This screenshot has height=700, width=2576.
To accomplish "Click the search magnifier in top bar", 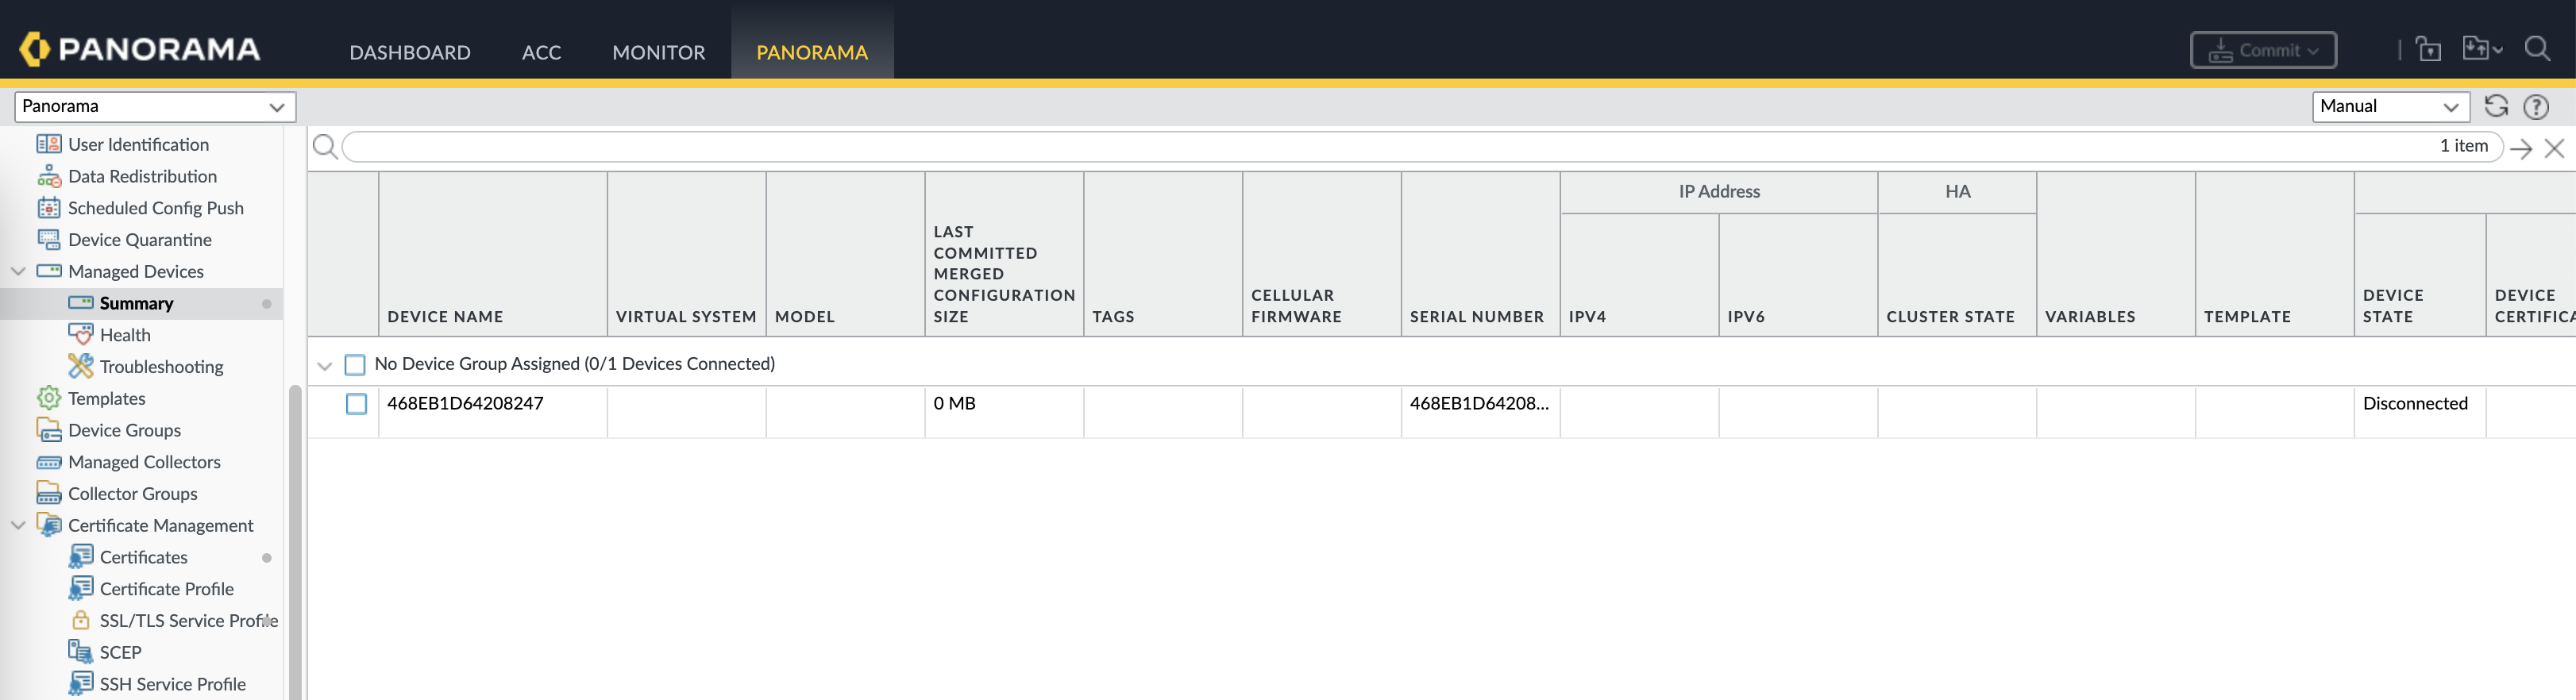I will pos(2537,49).
